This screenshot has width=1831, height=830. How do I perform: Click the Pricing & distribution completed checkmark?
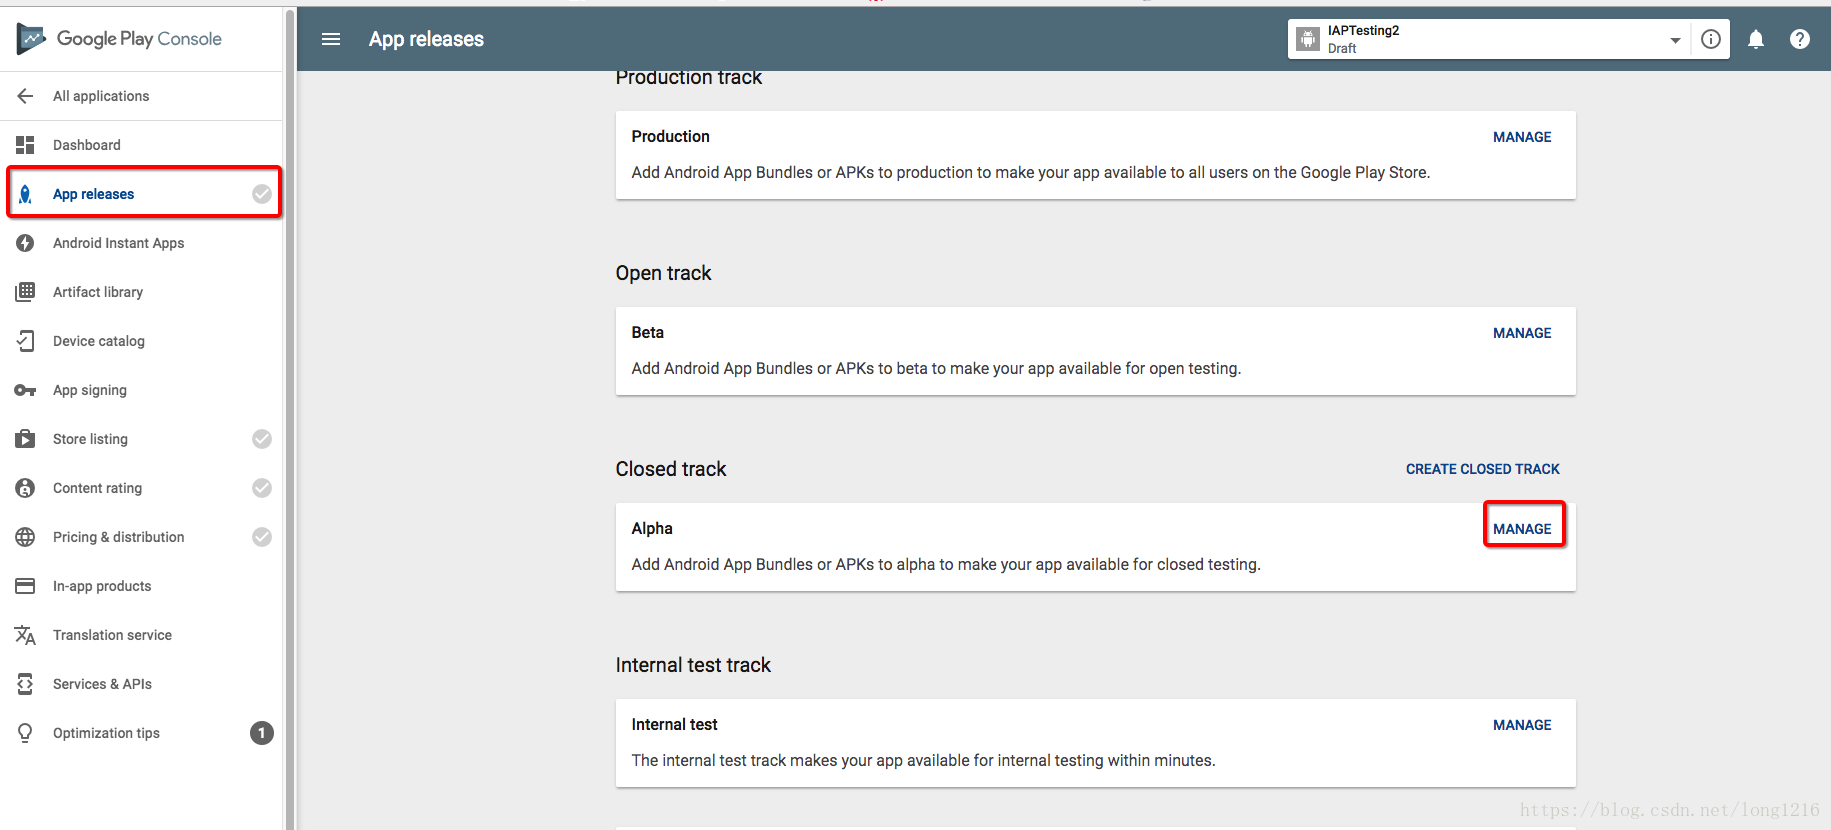[x=262, y=537]
